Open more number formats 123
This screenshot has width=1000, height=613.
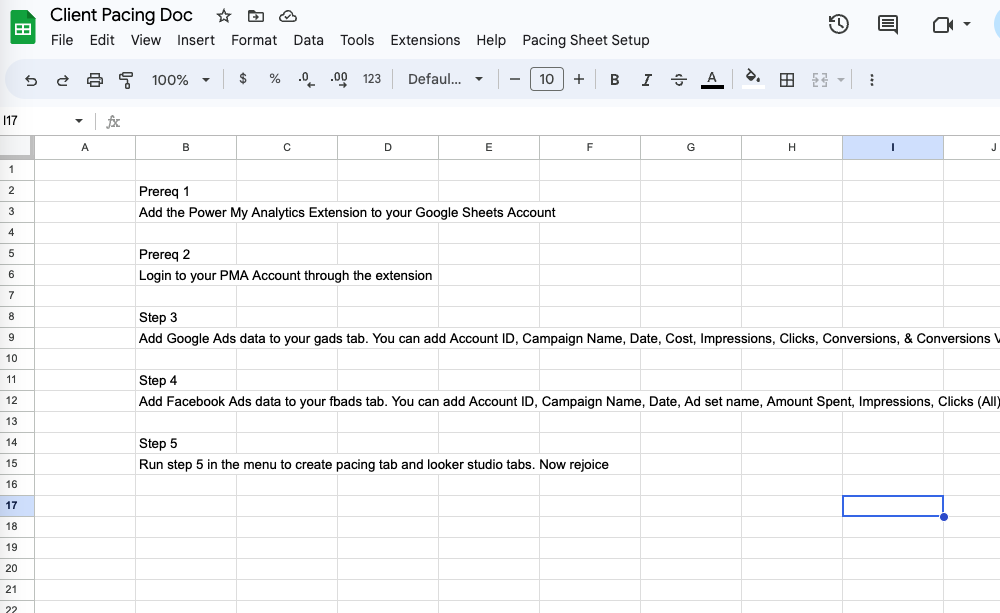[x=372, y=79]
